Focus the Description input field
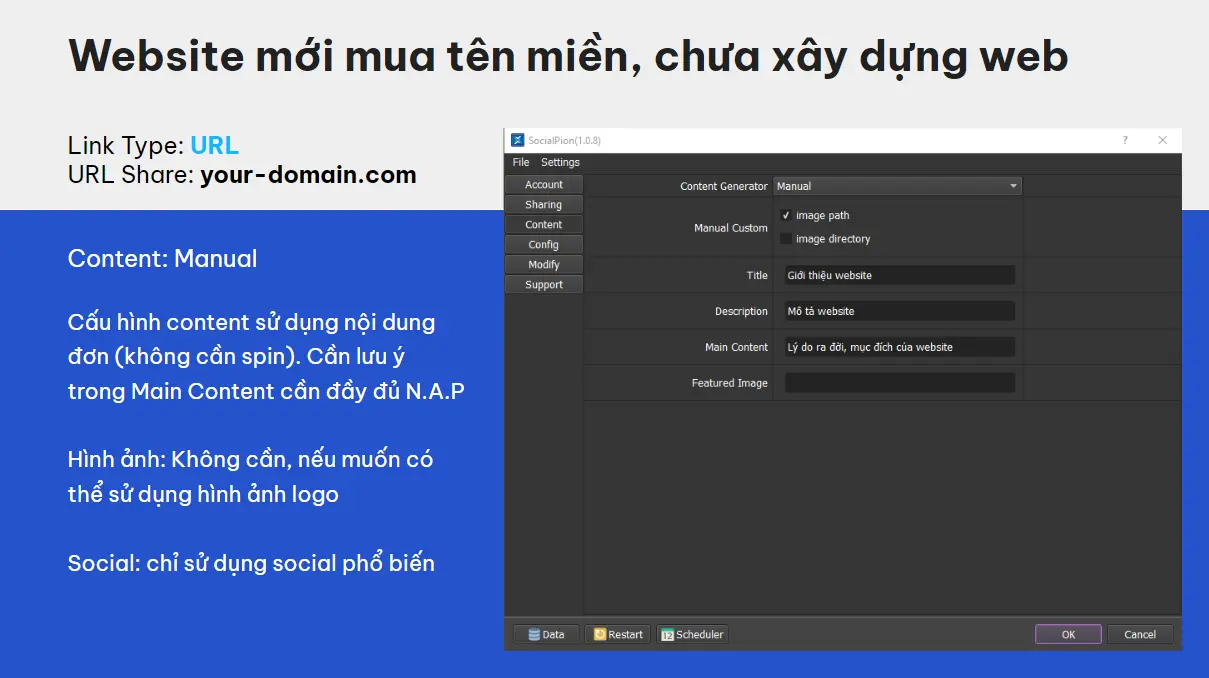This screenshot has width=1209, height=678. tap(899, 311)
